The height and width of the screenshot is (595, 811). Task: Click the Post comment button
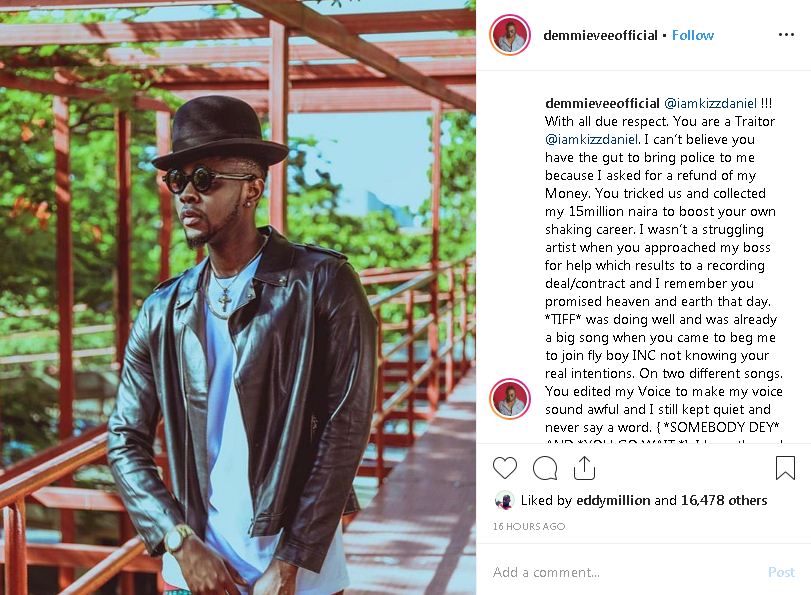tap(781, 572)
